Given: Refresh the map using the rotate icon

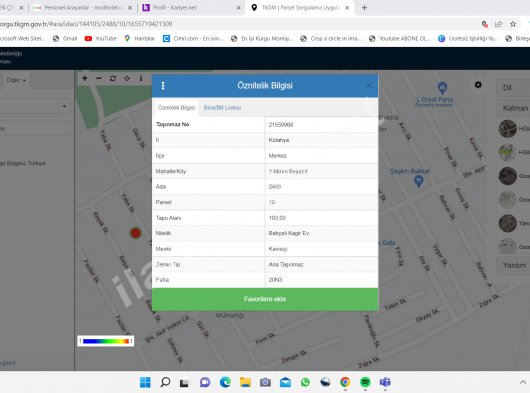Looking at the screenshot, I should [113, 78].
